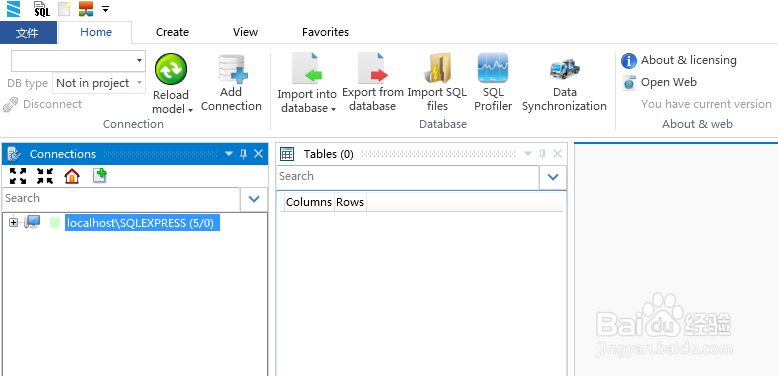Screen dimensions: 778x376
Task: Click the application logo icon in title bar
Action: coord(13,8)
